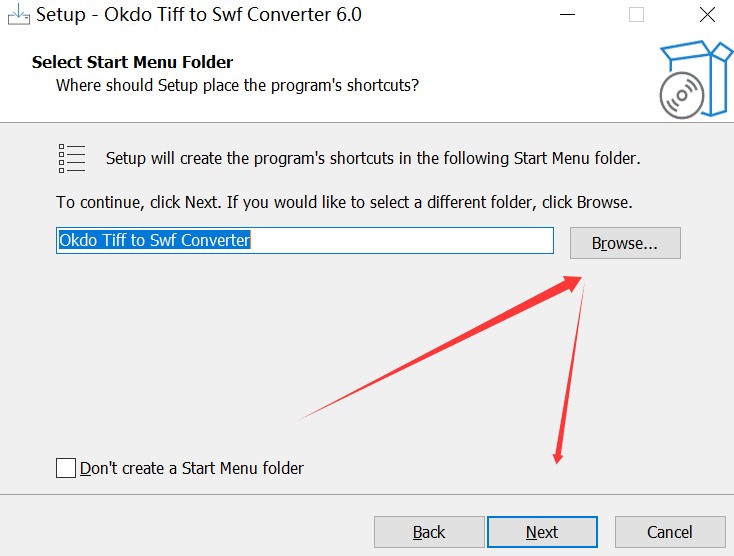
Task: Click the Setup window title text
Action: [199, 15]
